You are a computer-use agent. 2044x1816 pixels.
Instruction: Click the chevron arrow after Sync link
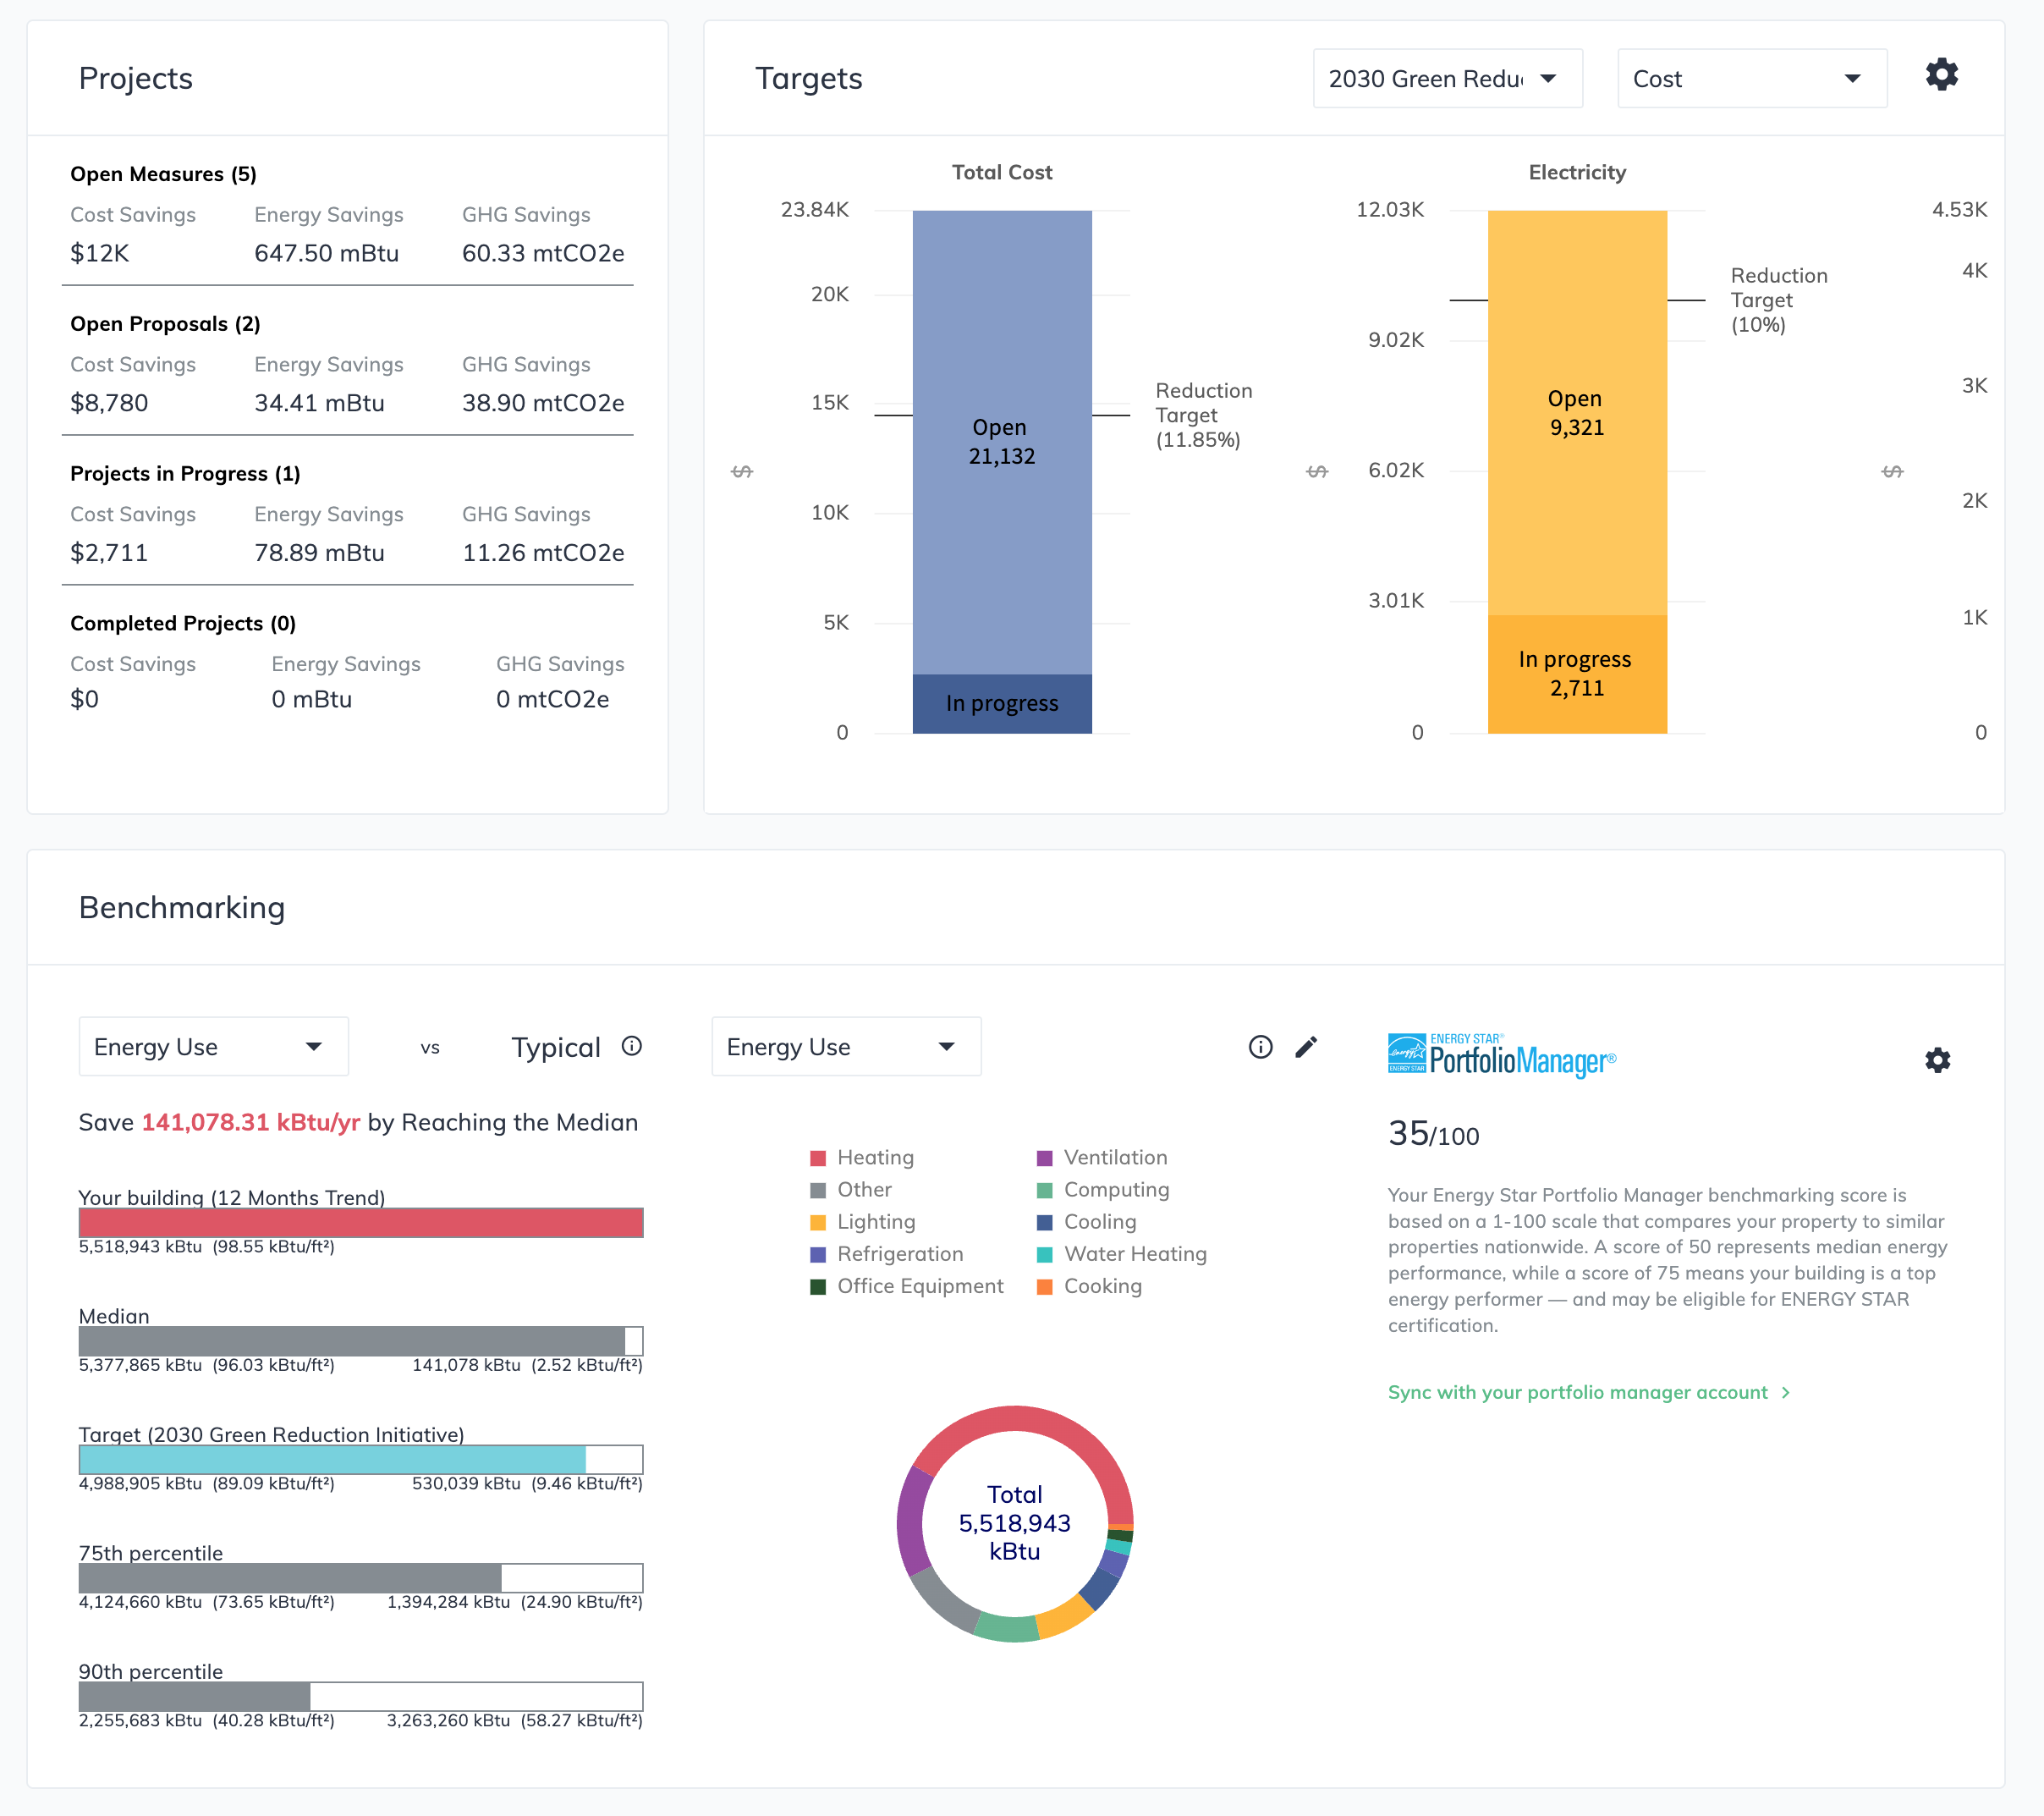pyautogui.click(x=1786, y=1393)
